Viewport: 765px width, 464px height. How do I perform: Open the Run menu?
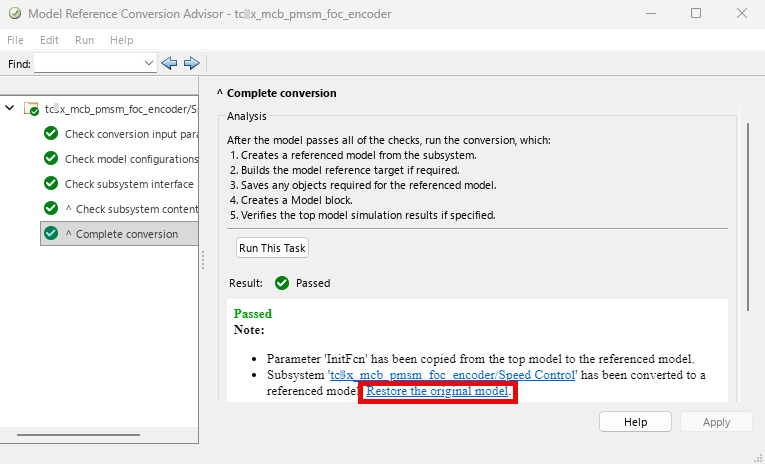tap(84, 40)
